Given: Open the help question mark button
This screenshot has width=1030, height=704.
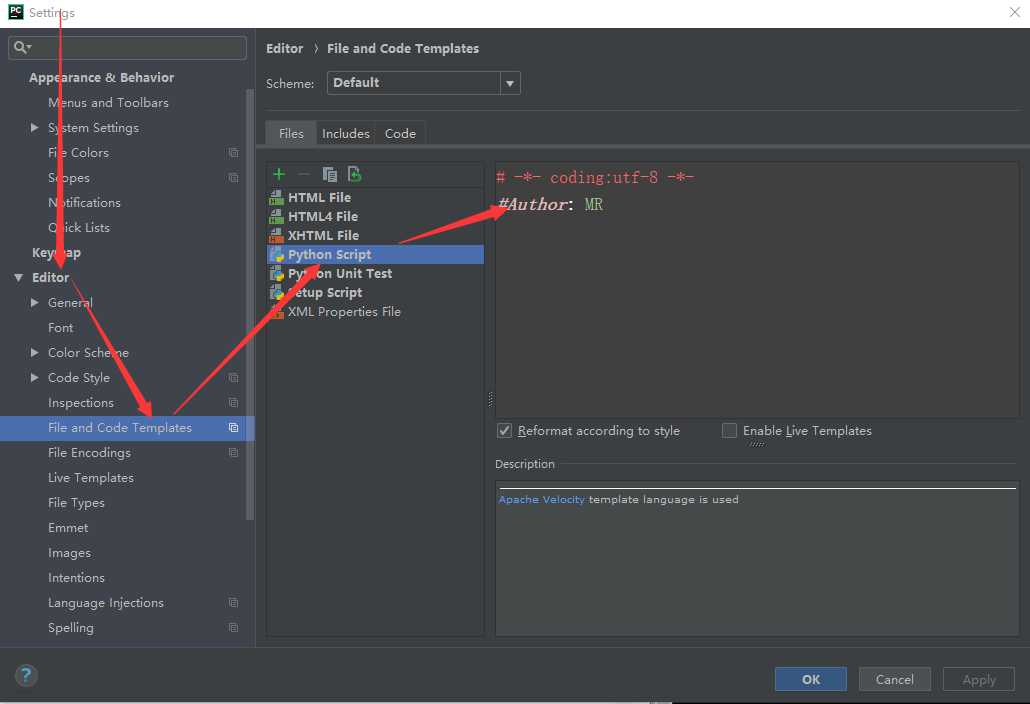Looking at the screenshot, I should click(x=26, y=675).
